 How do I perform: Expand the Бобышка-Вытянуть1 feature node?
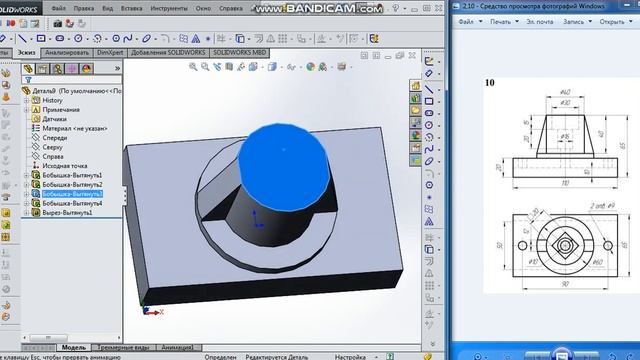click(x=27, y=176)
